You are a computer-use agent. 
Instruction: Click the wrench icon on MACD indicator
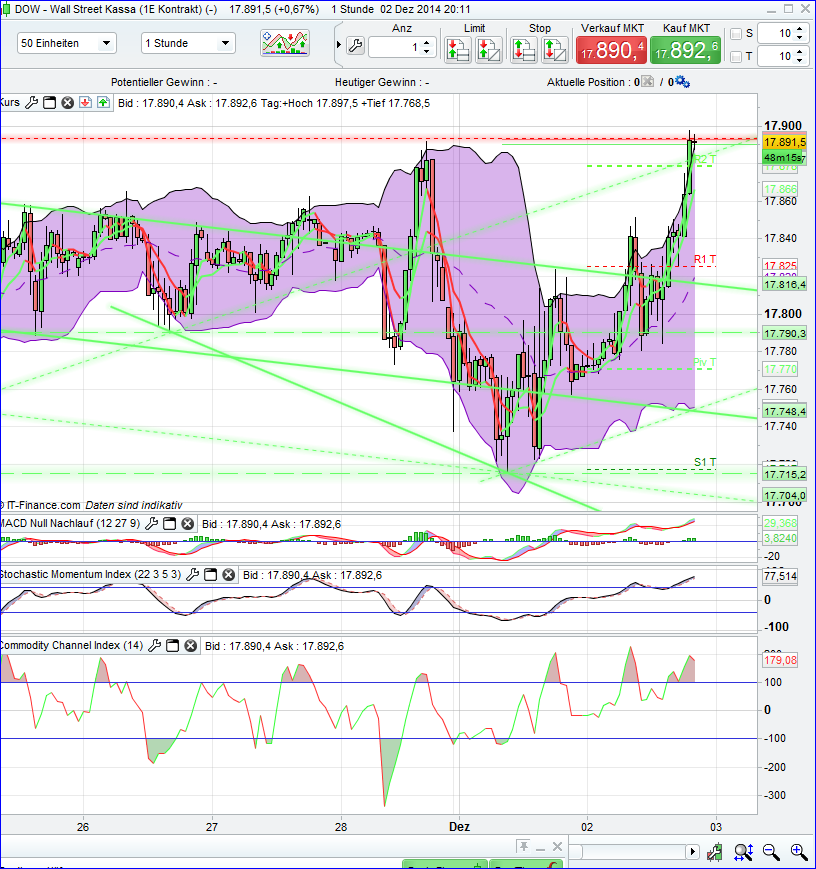[x=150, y=522]
